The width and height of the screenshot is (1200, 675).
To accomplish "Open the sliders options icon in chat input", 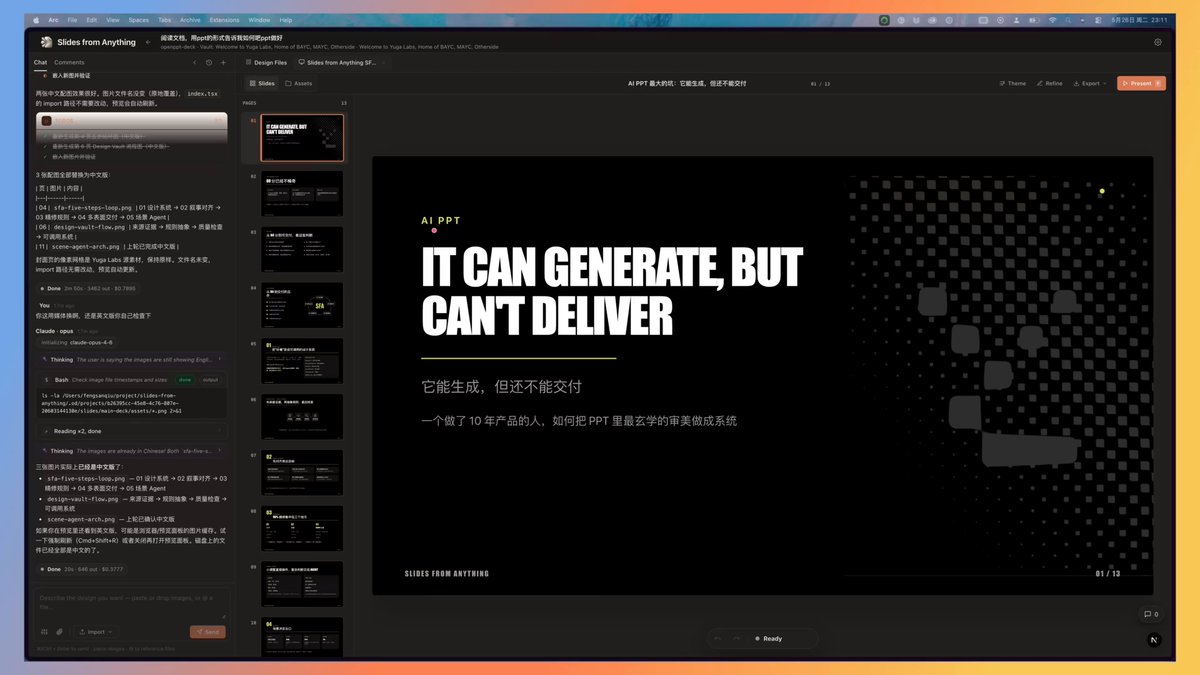I will (44, 632).
